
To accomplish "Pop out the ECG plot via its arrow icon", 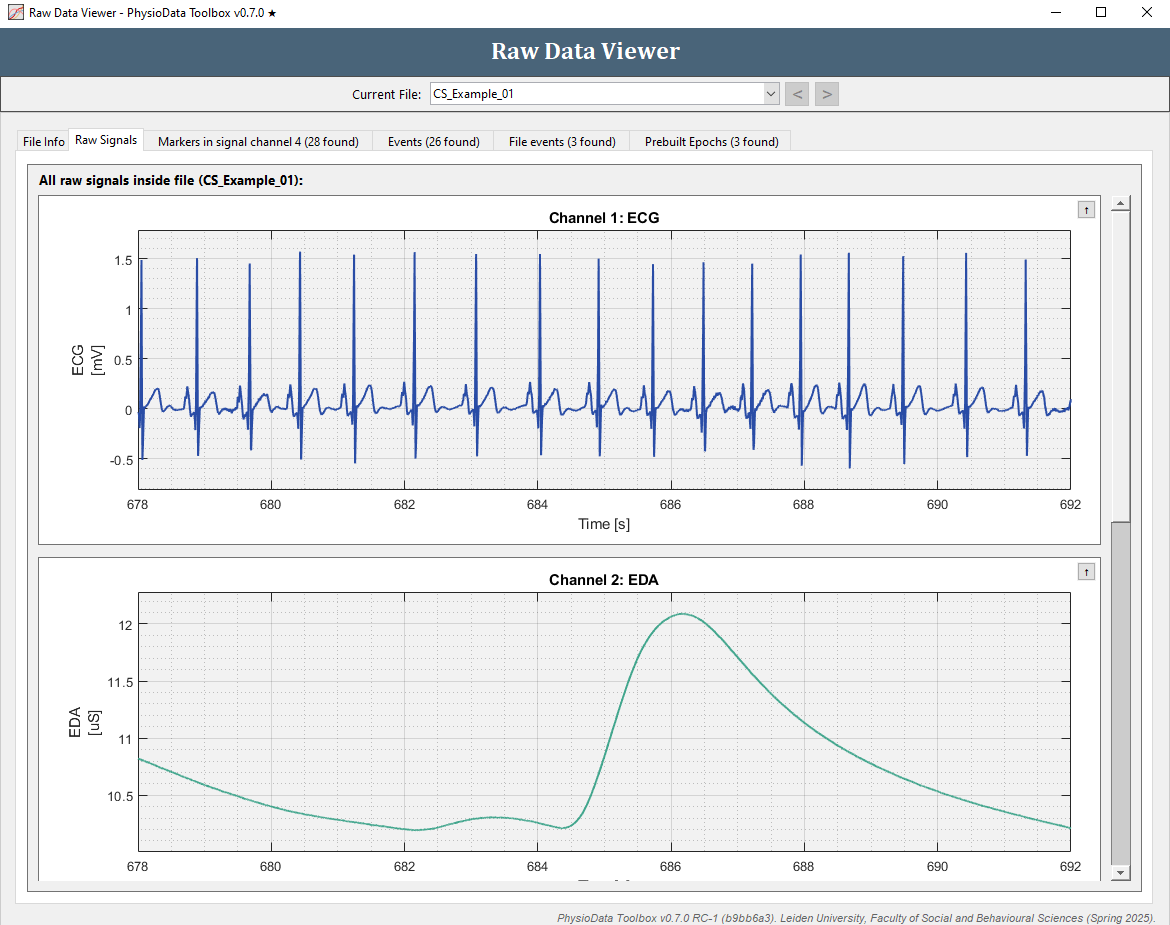I will pyautogui.click(x=1086, y=209).
